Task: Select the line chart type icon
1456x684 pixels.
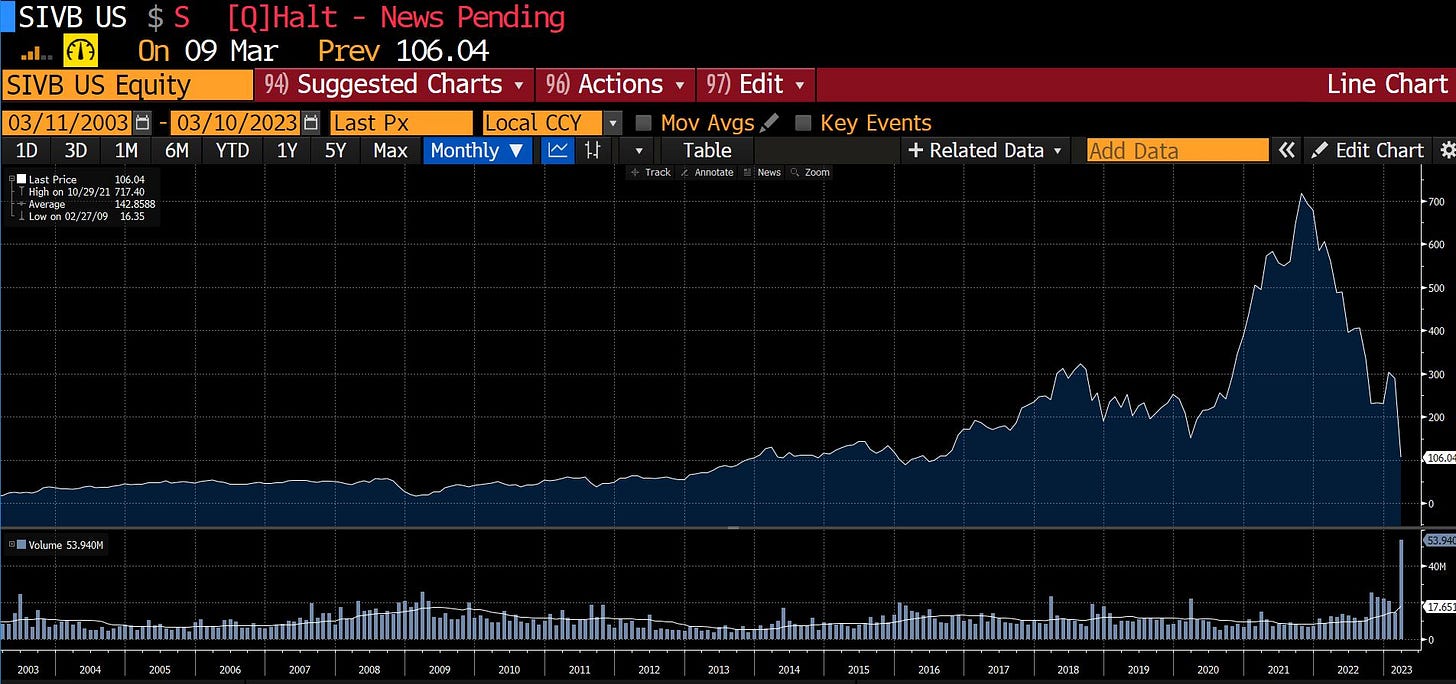Action: click(x=558, y=150)
